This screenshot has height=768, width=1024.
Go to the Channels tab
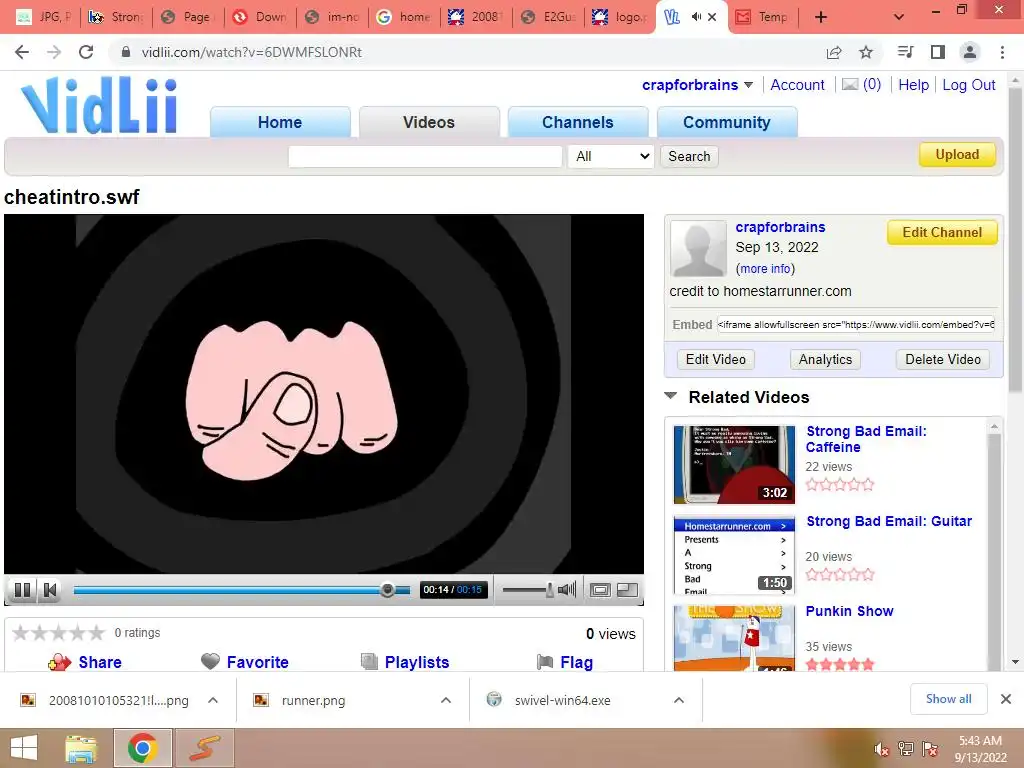pyautogui.click(x=578, y=122)
